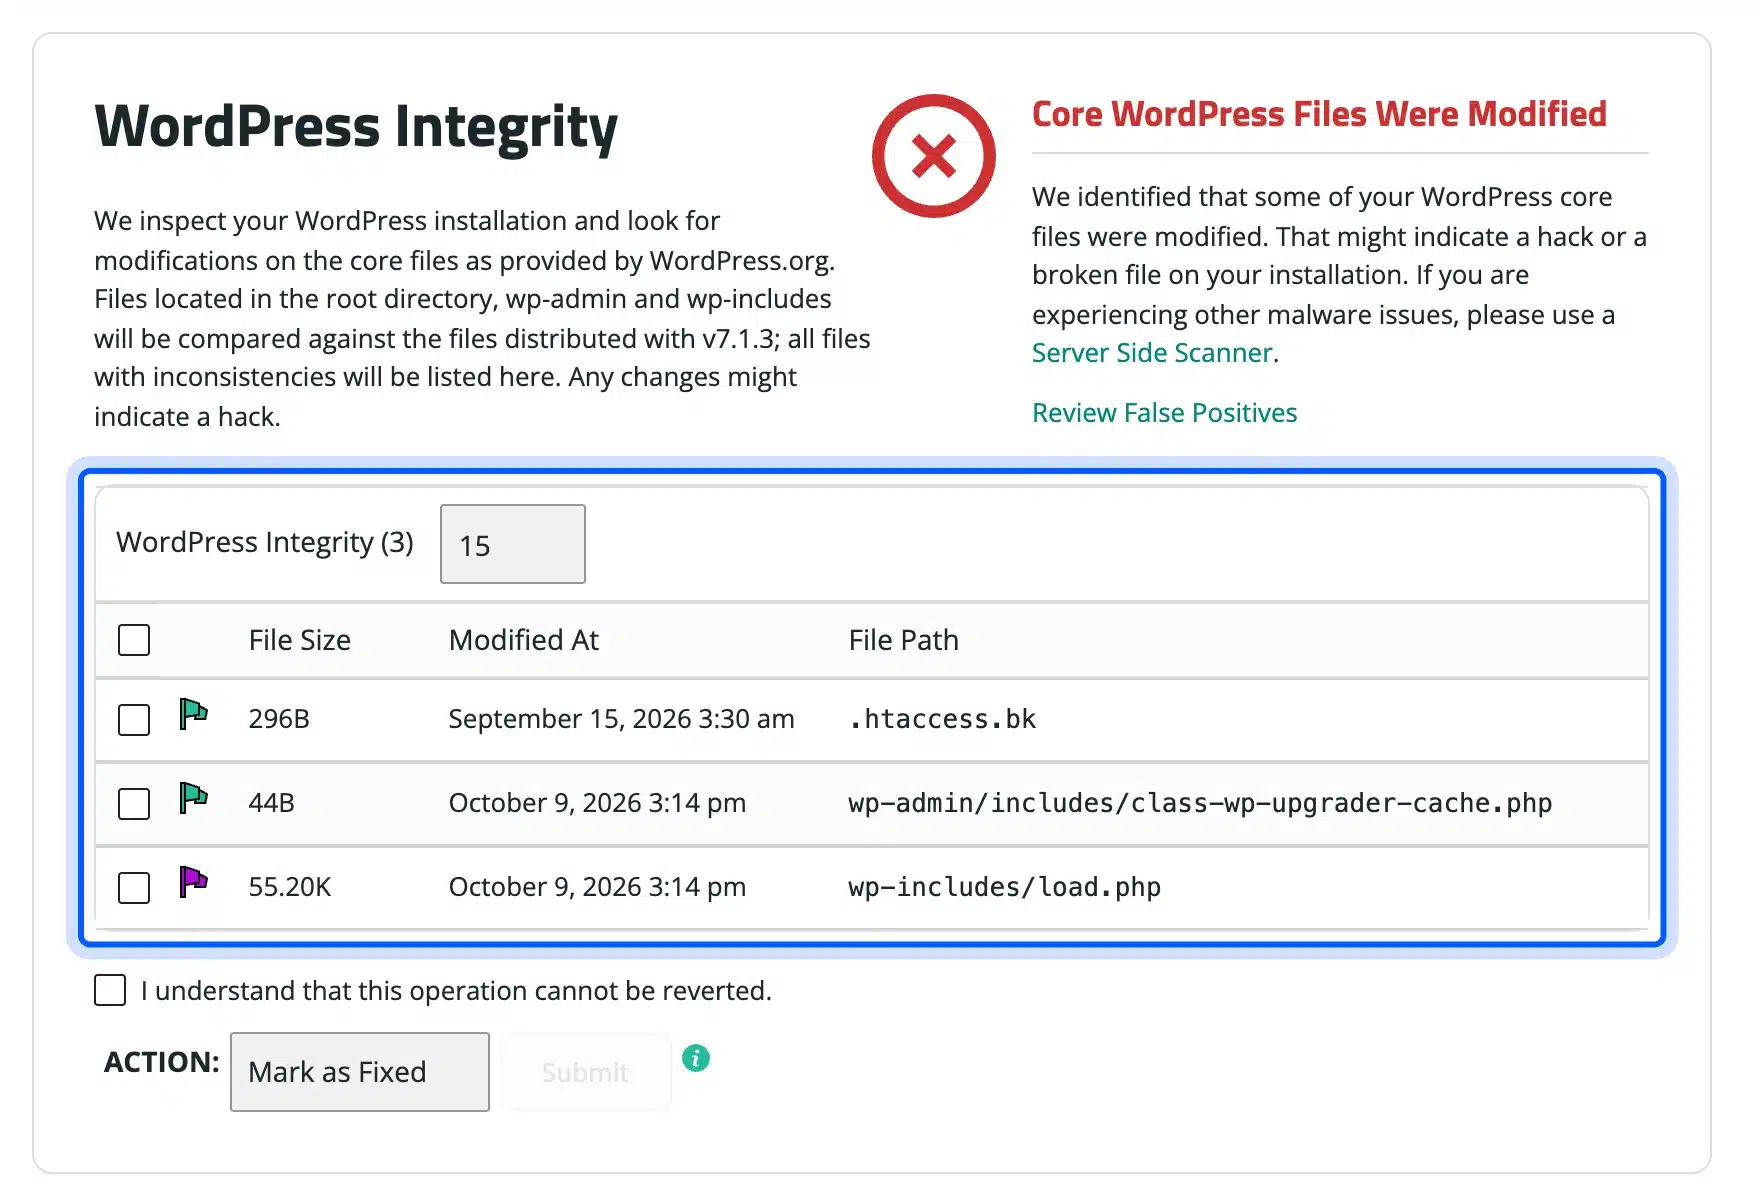The height and width of the screenshot is (1204, 1760).
Task: Click the 'Modified At' column header
Action: tap(524, 640)
